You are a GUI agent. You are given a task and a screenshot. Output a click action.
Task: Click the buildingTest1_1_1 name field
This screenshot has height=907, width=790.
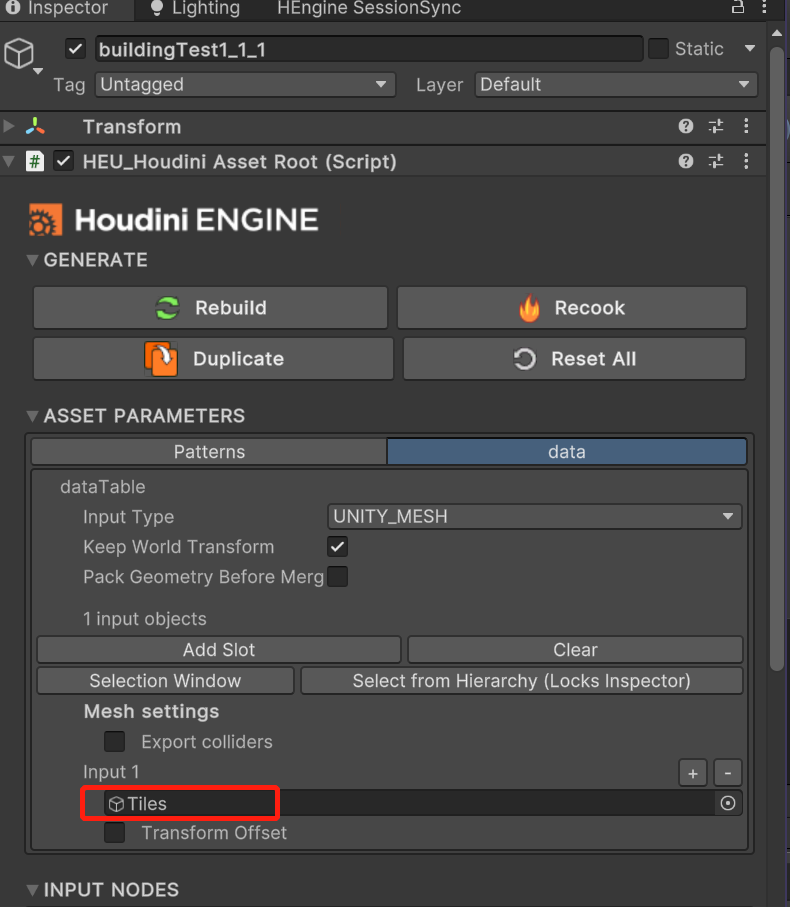369,49
